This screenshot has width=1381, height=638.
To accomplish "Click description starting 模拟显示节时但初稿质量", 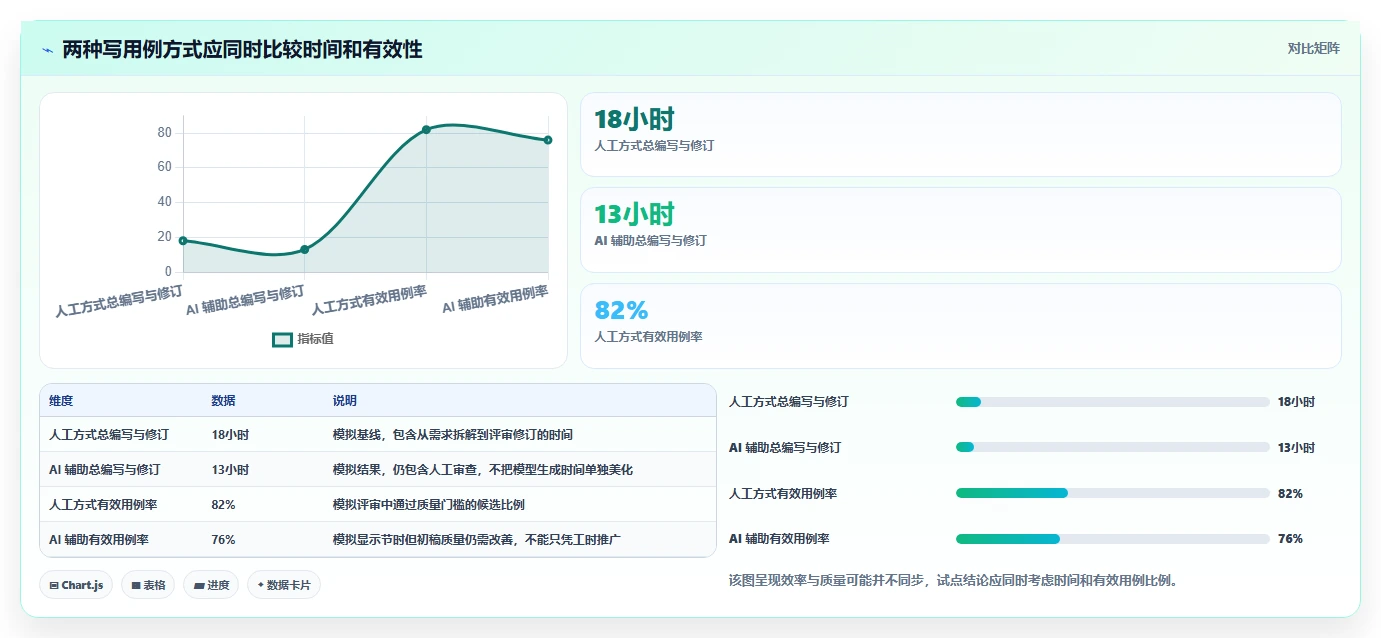I will (477, 539).
